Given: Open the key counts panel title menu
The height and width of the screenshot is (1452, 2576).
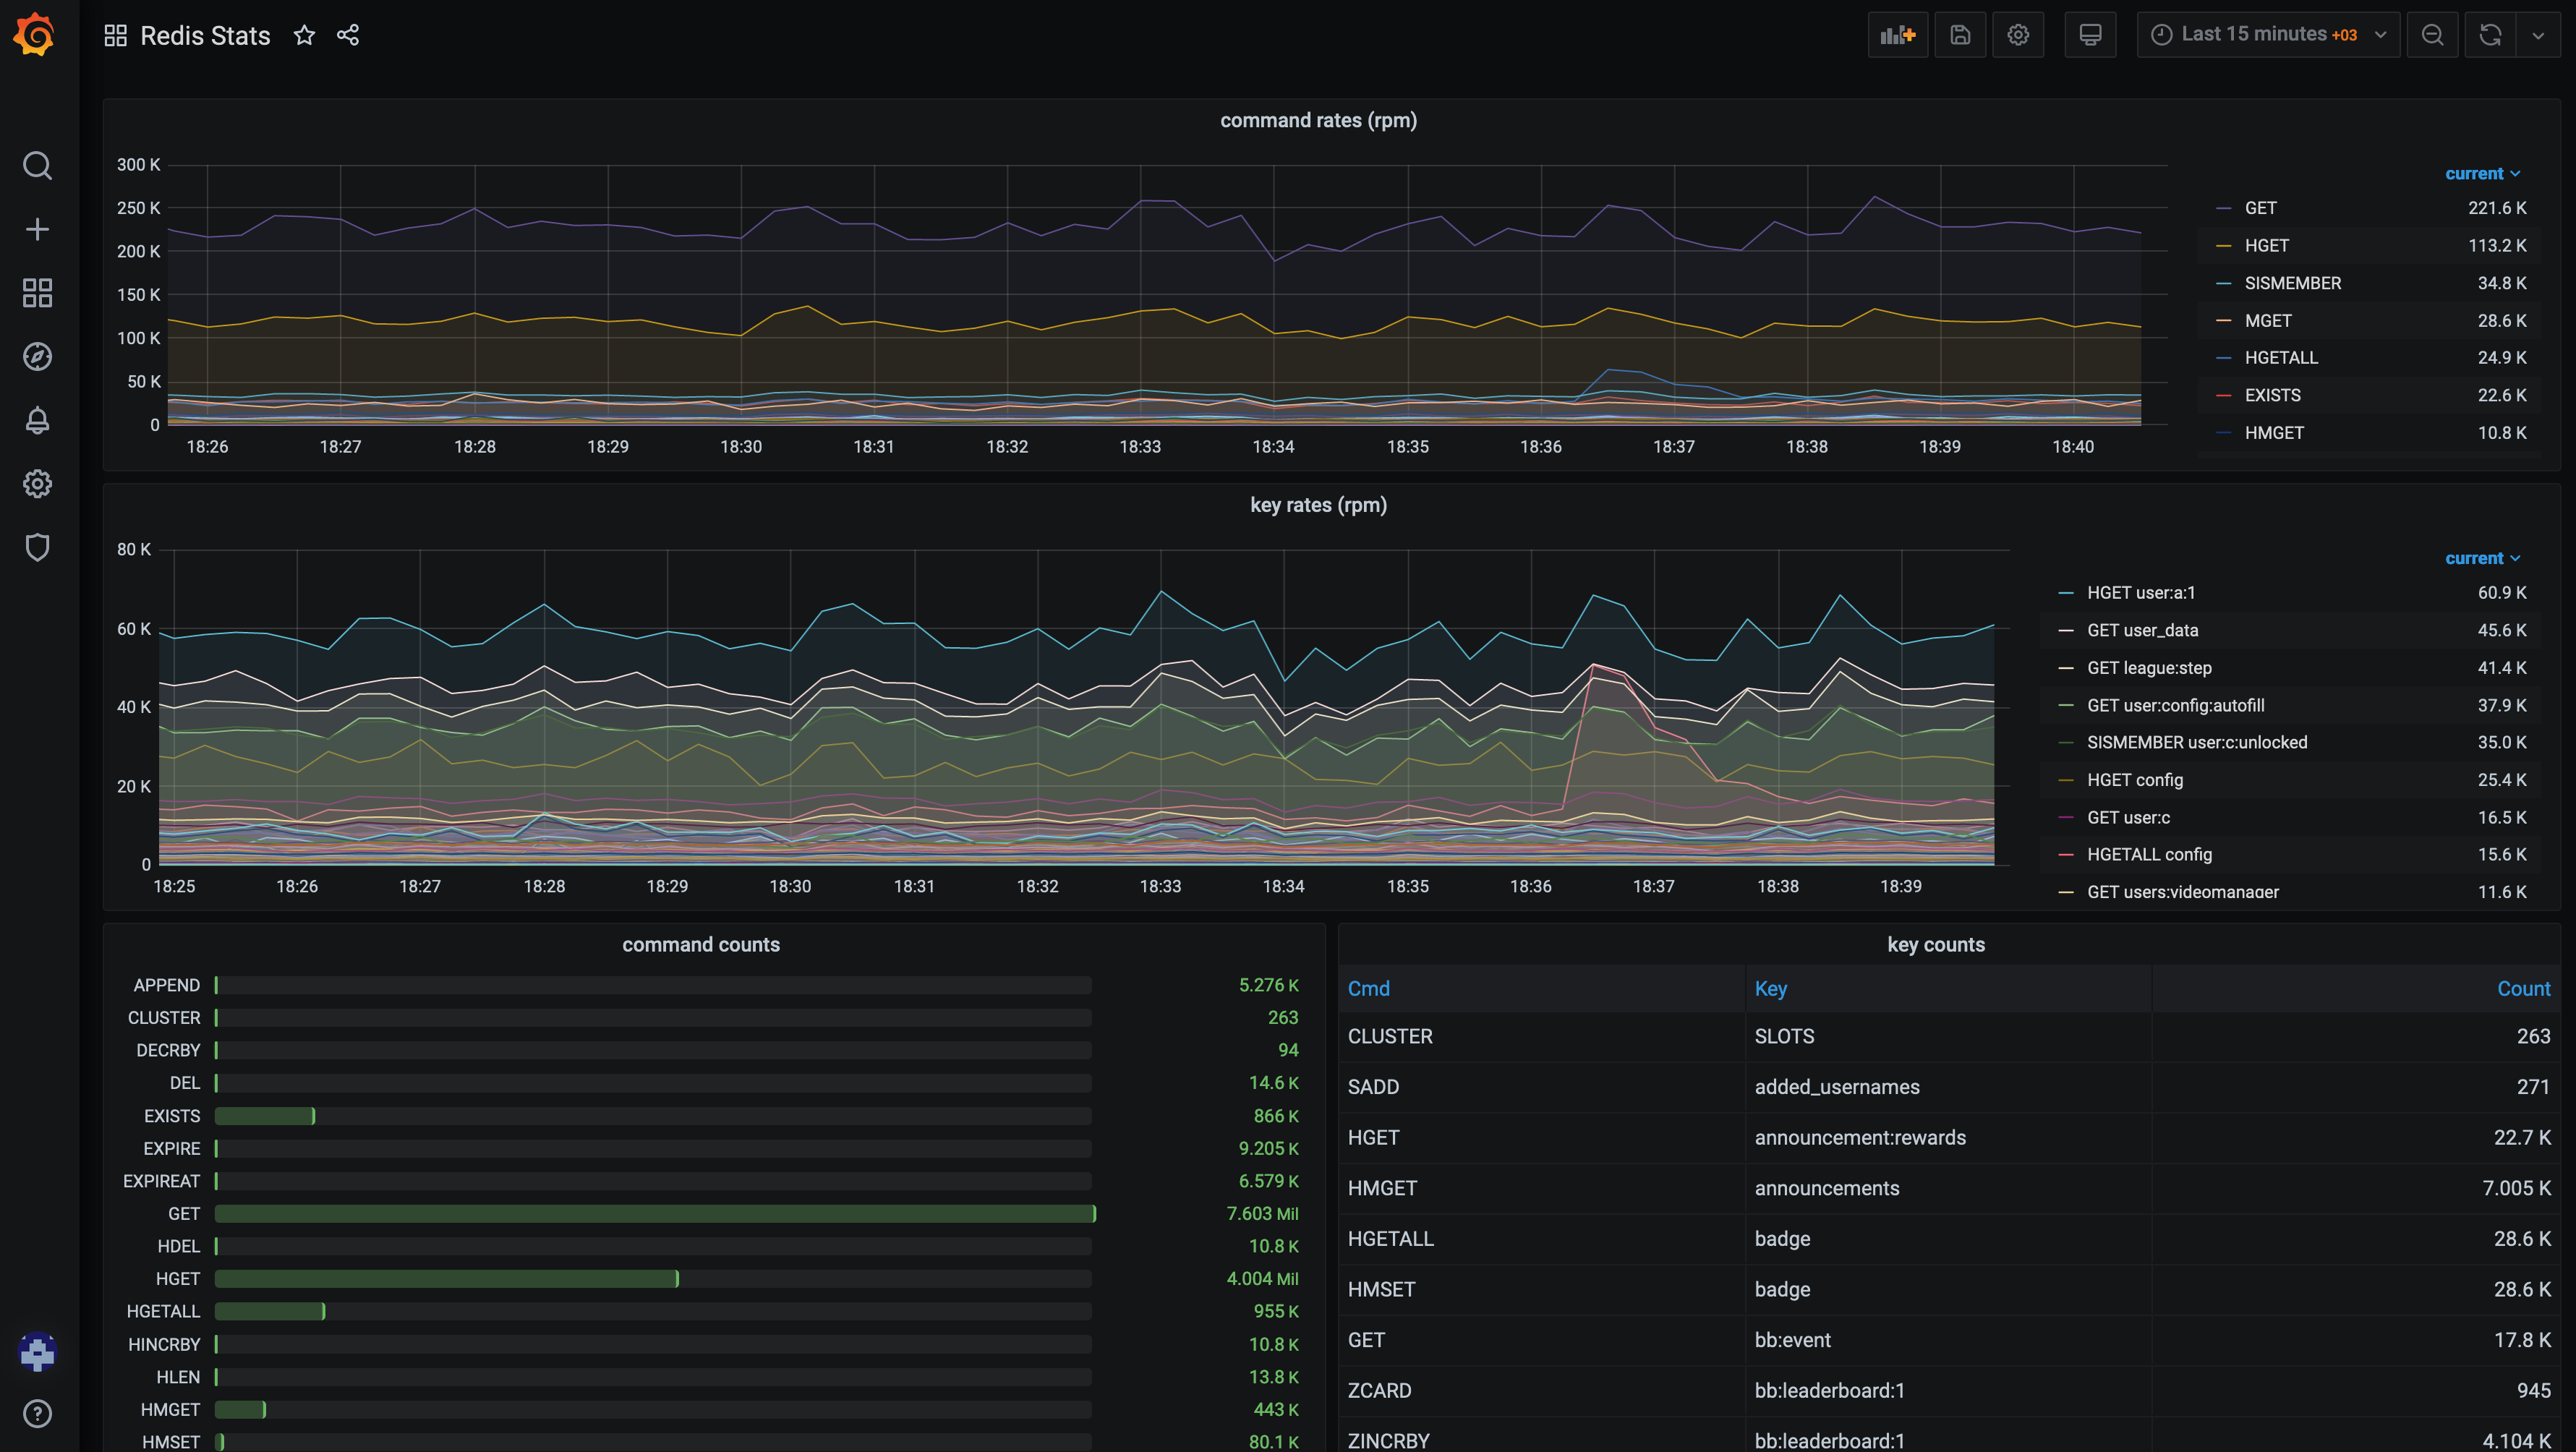Looking at the screenshot, I should coord(1935,944).
